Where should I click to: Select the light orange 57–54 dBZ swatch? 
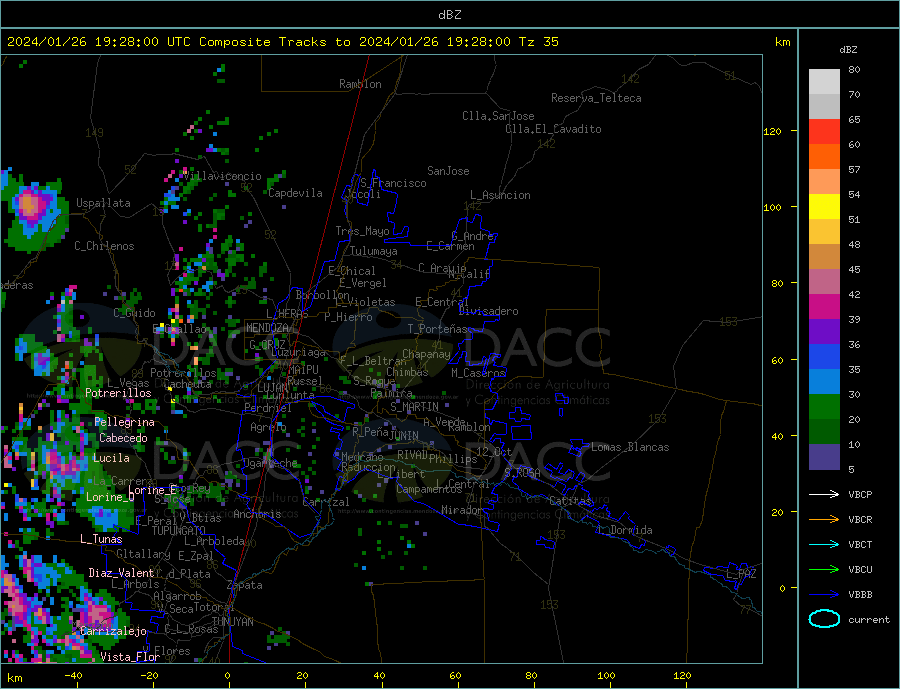coord(824,181)
